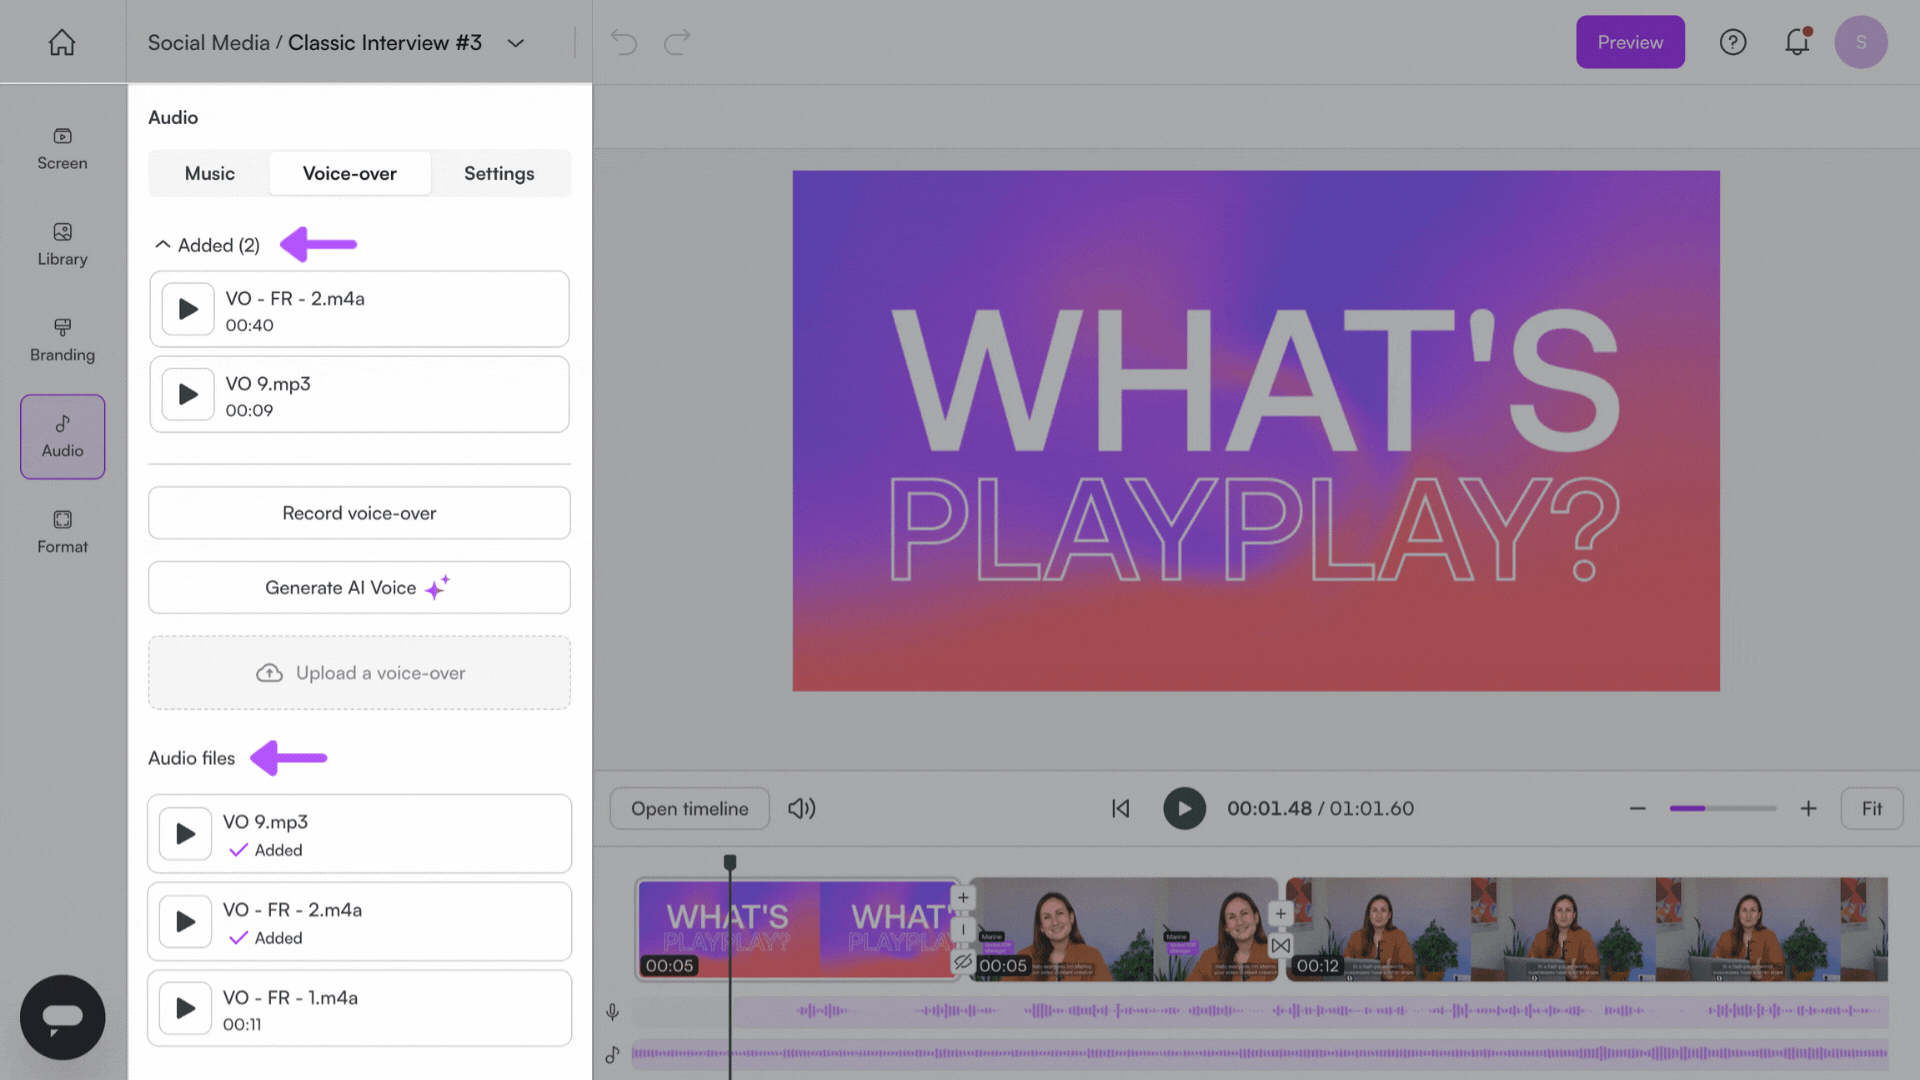Adjust the timeline zoom slider
The height and width of the screenshot is (1080, 1920).
click(x=1722, y=808)
